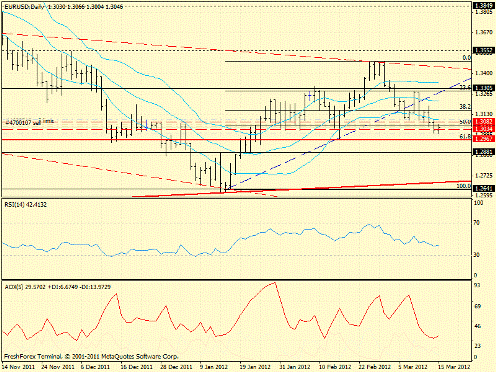The height and width of the screenshot is (372, 496).
Task: Click the 5 Mar 2012 date label
Action: (412, 367)
